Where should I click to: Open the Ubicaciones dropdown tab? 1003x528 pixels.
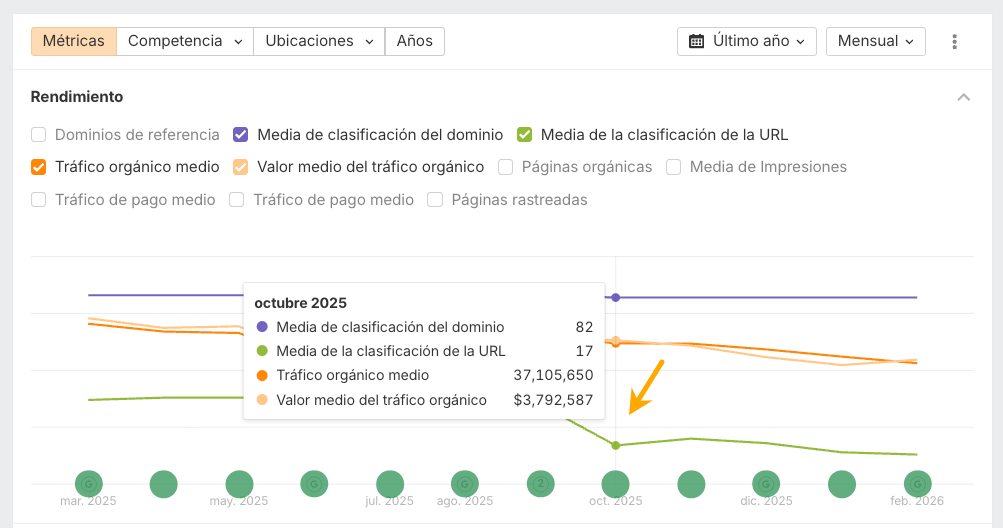319,41
